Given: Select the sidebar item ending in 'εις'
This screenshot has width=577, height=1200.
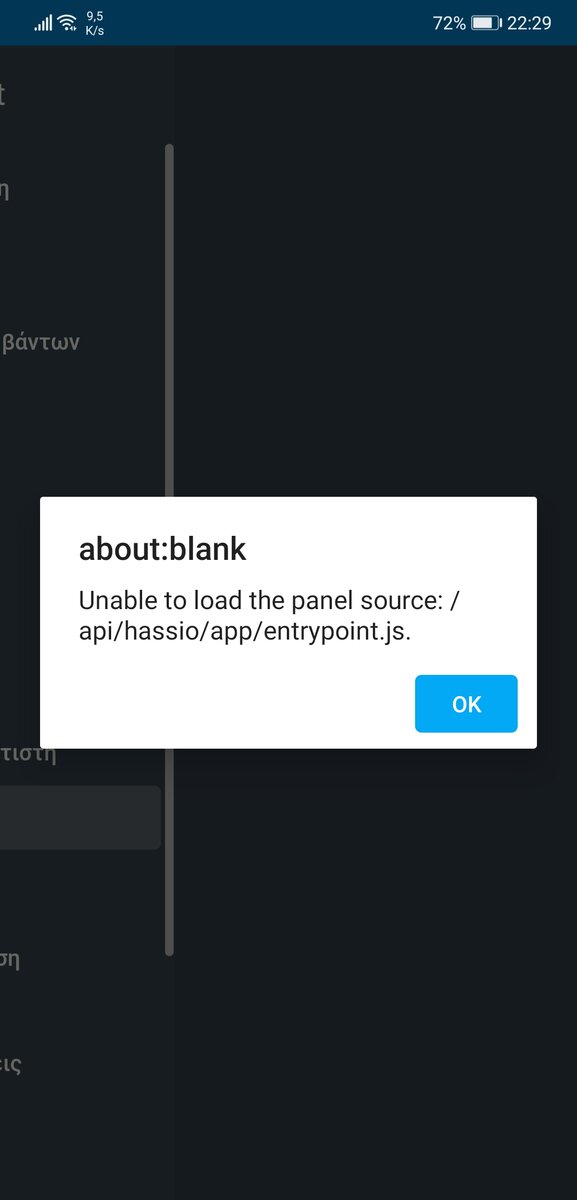Looking at the screenshot, I should pos(11,1063).
